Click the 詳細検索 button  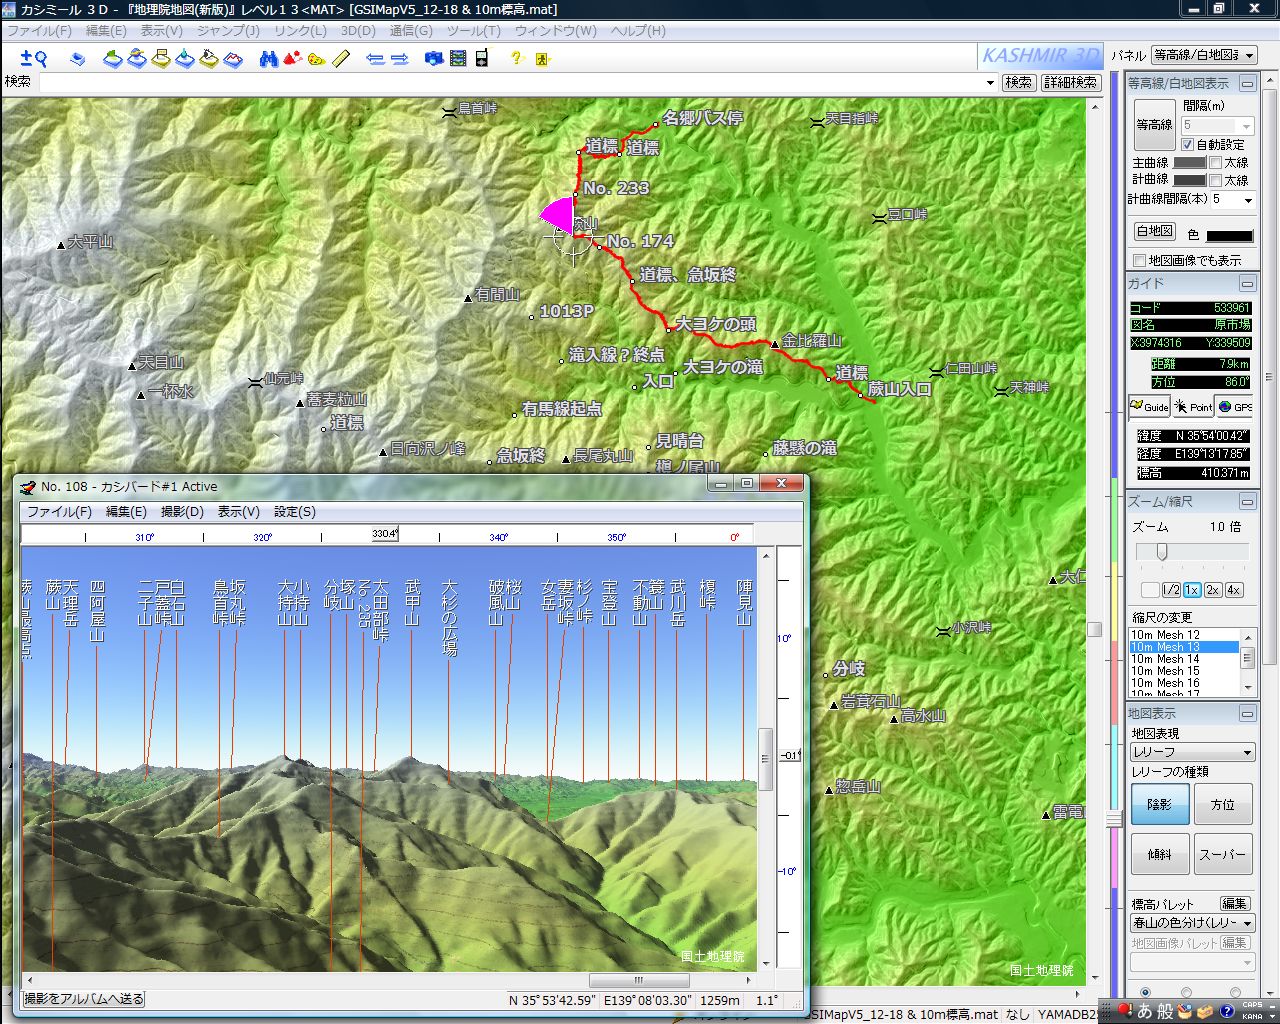[x=1071, y=82]
